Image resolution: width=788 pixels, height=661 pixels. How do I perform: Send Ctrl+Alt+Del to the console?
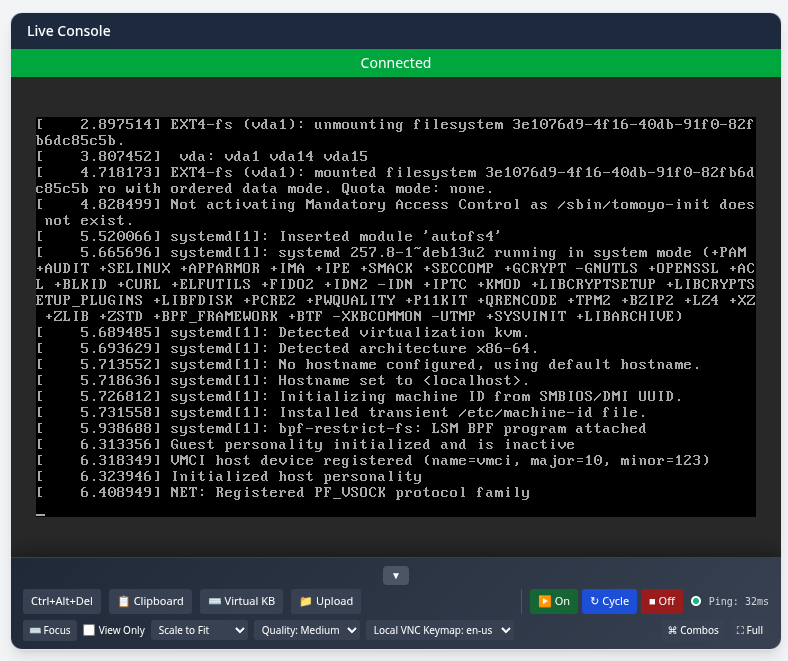(x=61, y=601)
